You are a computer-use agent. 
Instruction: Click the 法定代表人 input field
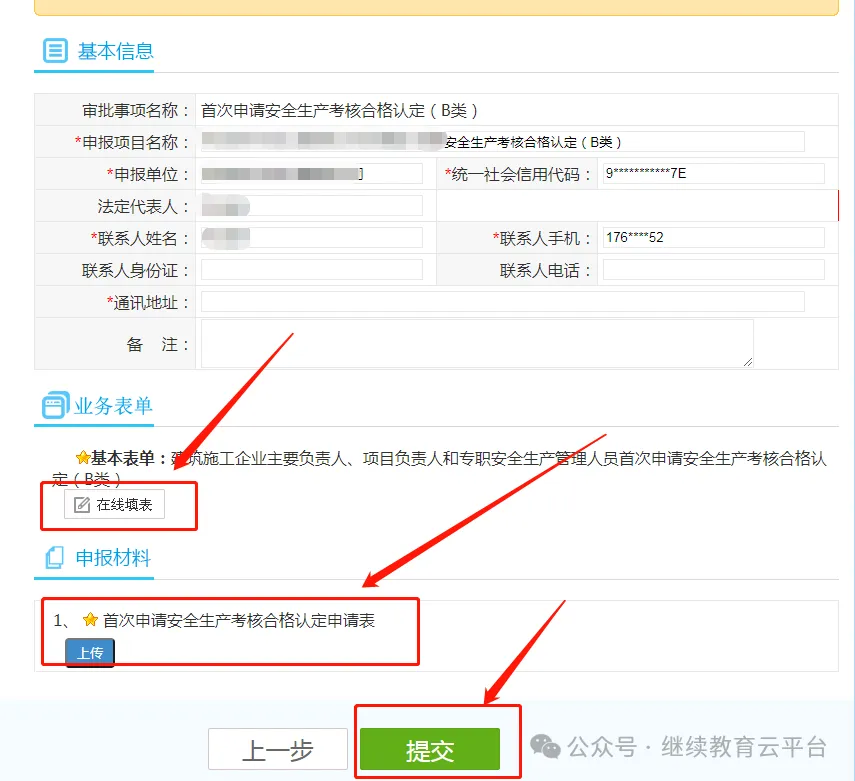point(312,206)
